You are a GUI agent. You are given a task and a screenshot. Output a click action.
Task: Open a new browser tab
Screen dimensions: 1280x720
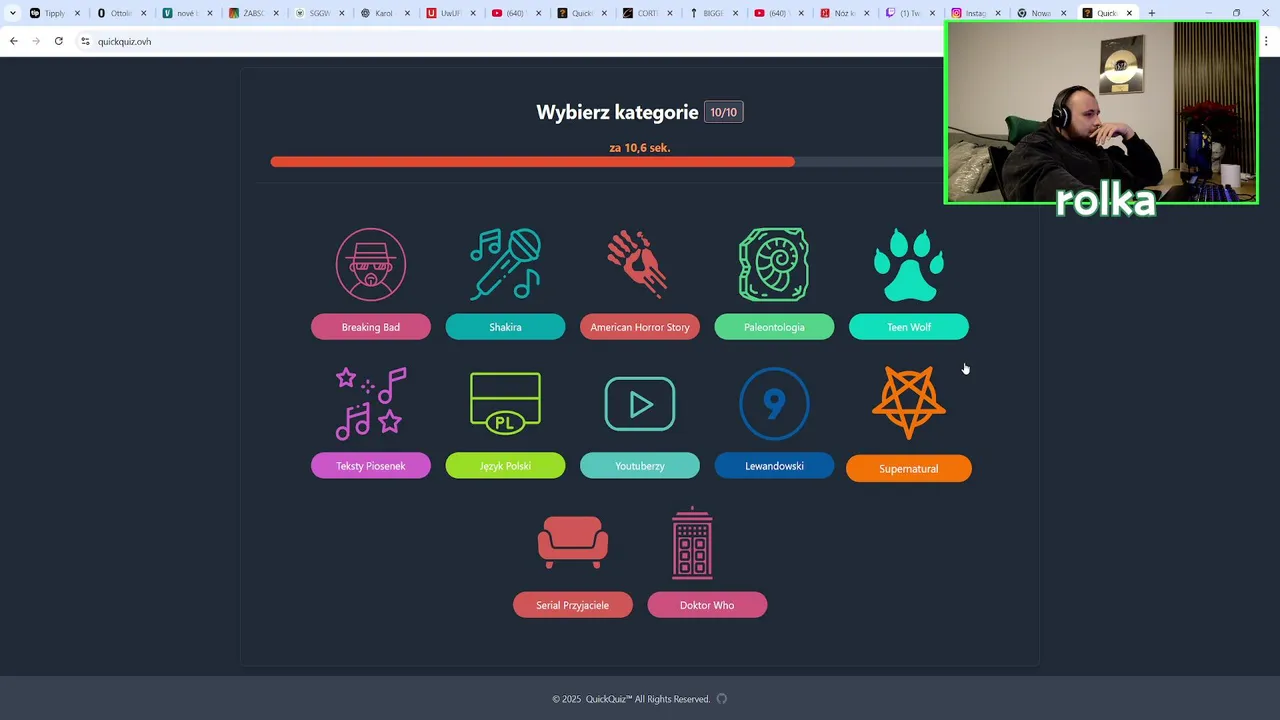(x=1152, y=13)
